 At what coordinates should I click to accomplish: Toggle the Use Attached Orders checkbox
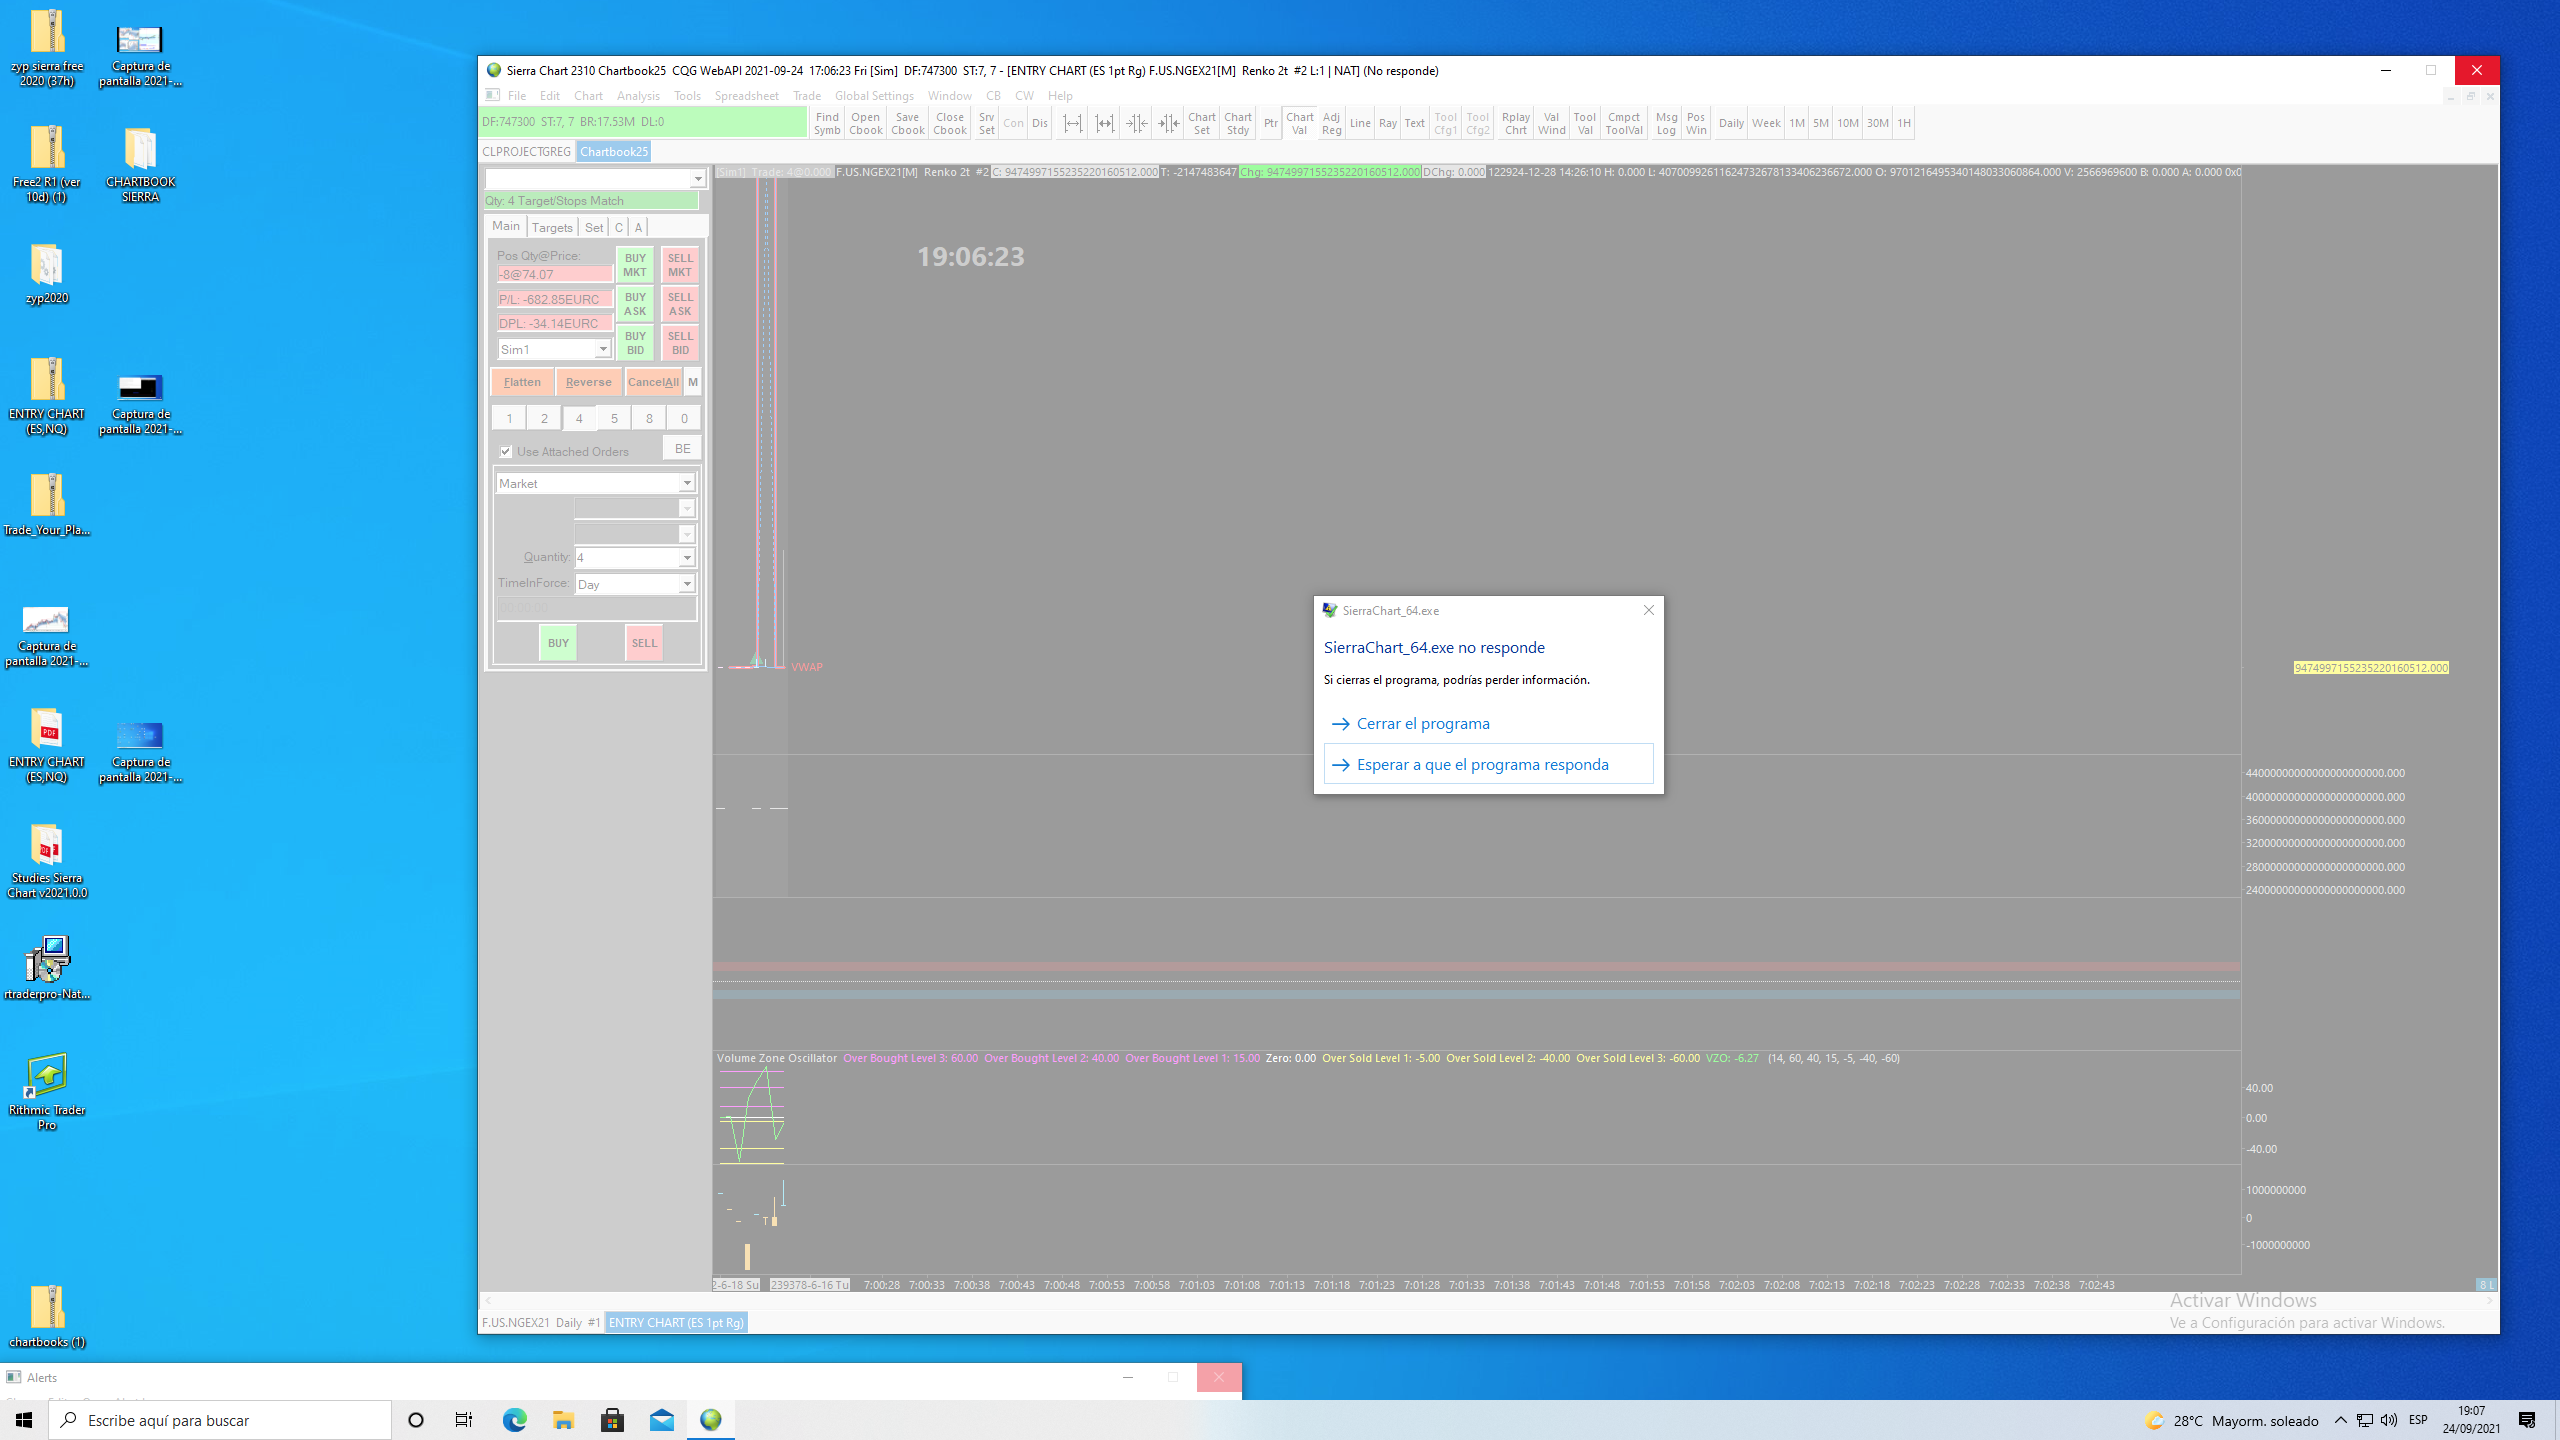(506, 452)
